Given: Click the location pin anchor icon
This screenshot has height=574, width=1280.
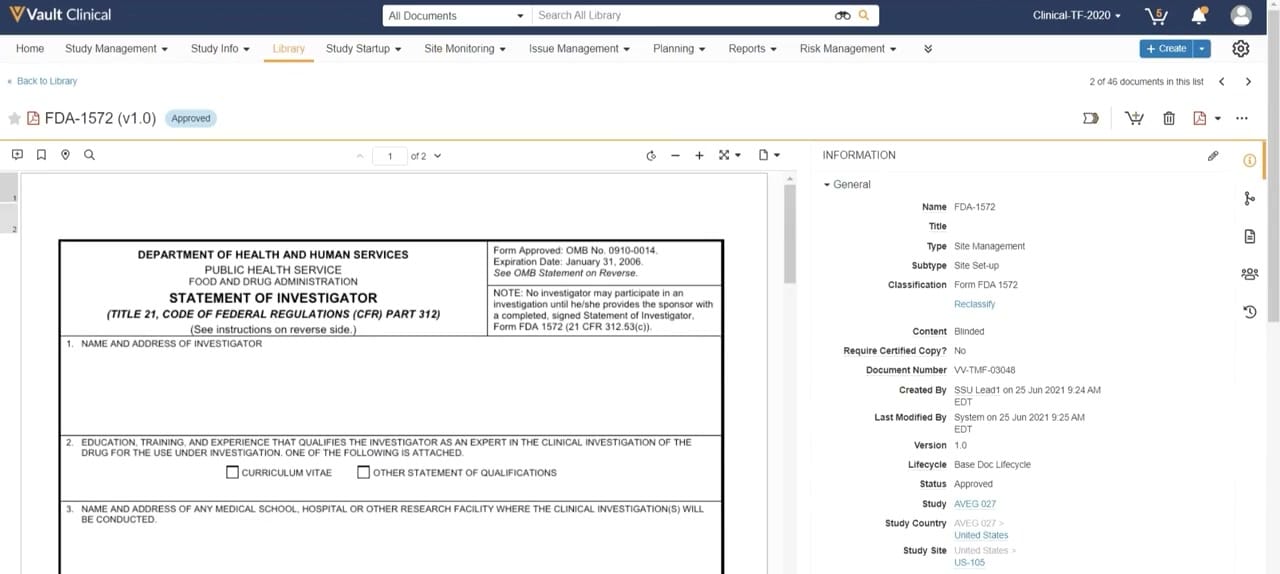Looking at the screenshot, I should 65,155.
